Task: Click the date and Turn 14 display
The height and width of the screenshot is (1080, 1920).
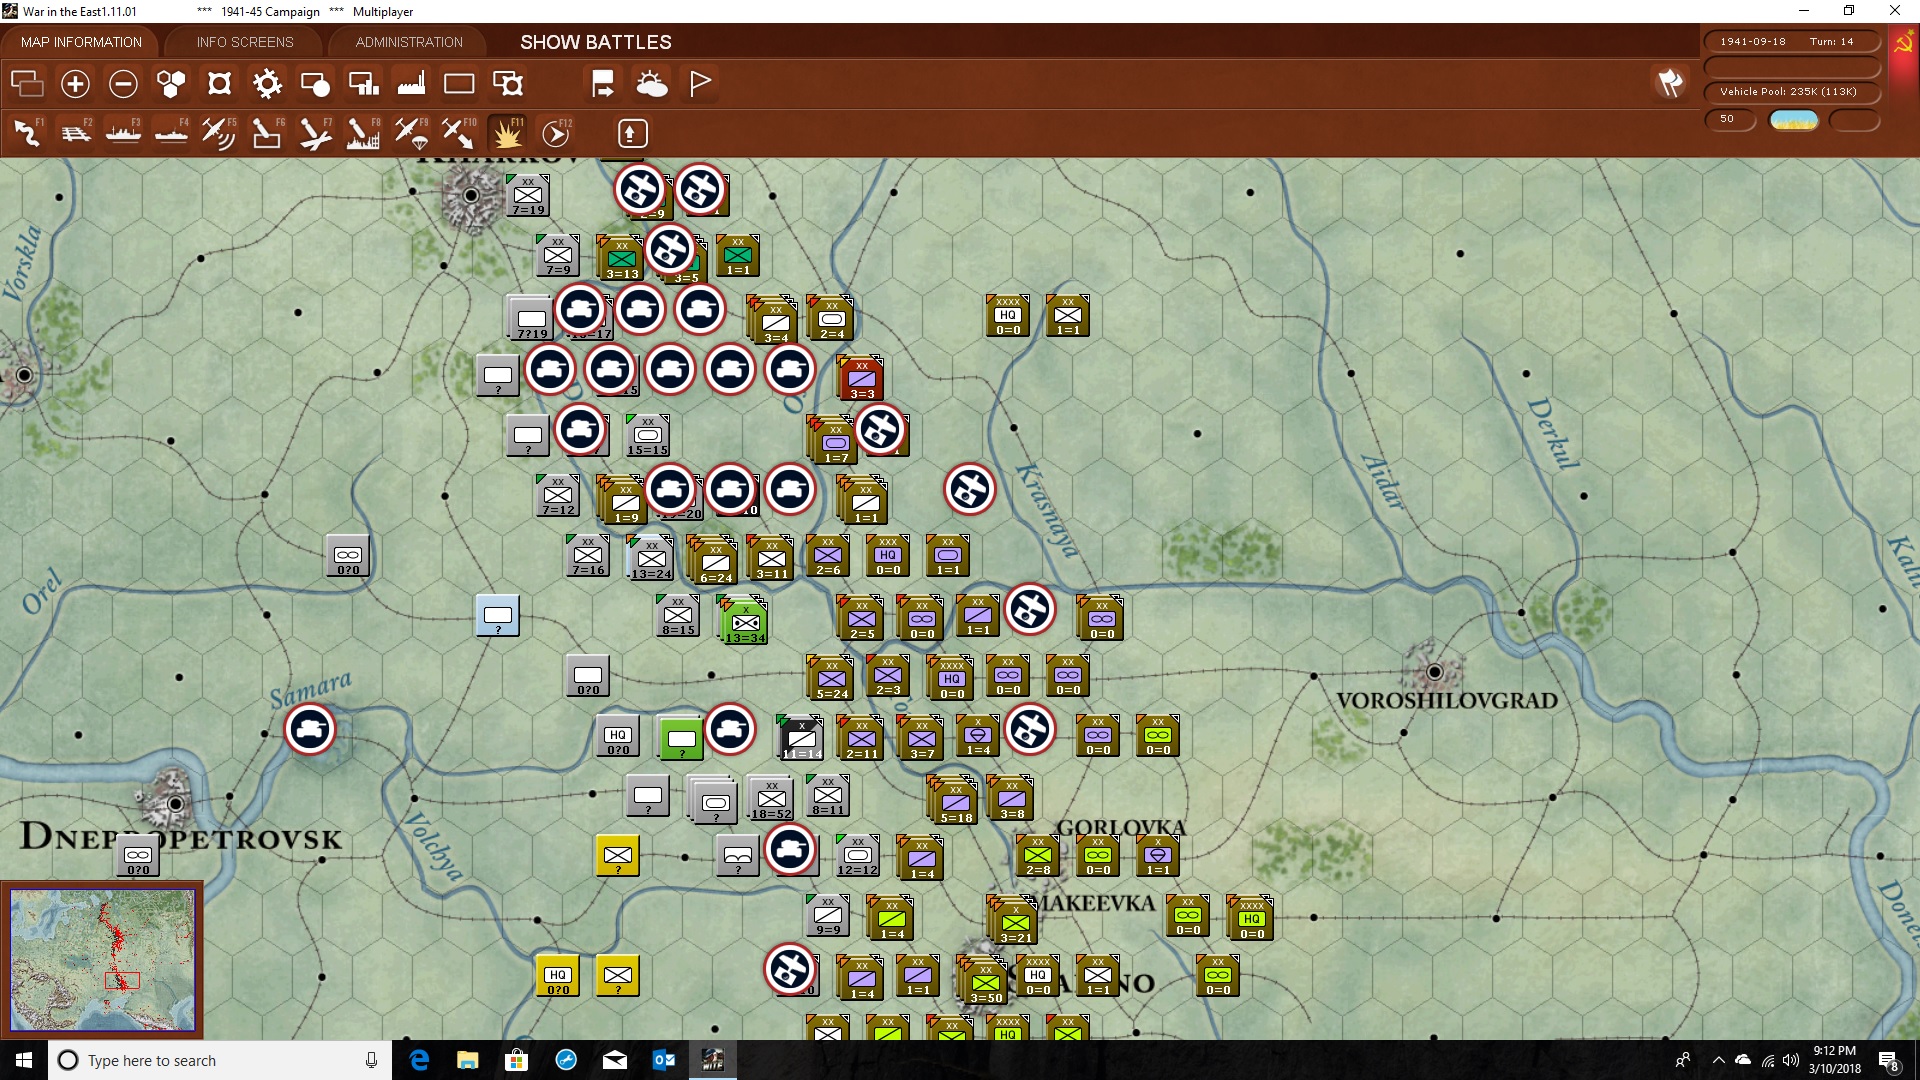Action: point(1791,42)
